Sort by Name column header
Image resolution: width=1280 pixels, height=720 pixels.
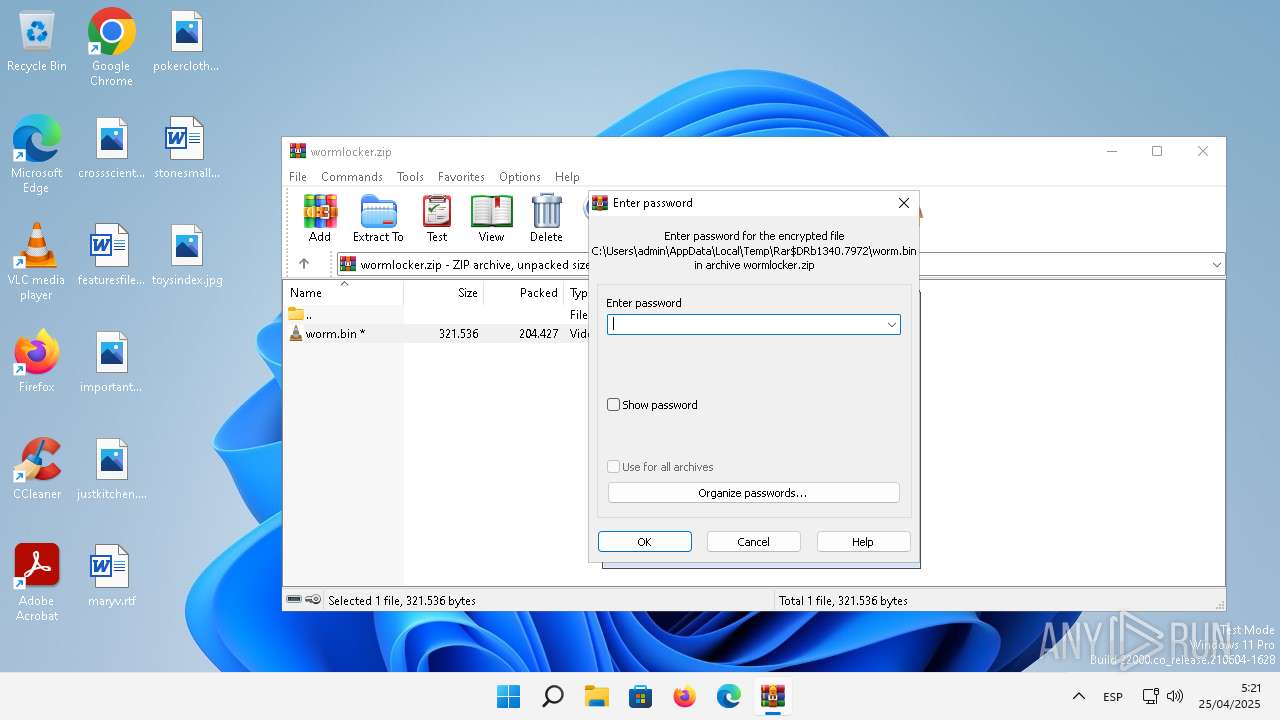click(344, 293)
